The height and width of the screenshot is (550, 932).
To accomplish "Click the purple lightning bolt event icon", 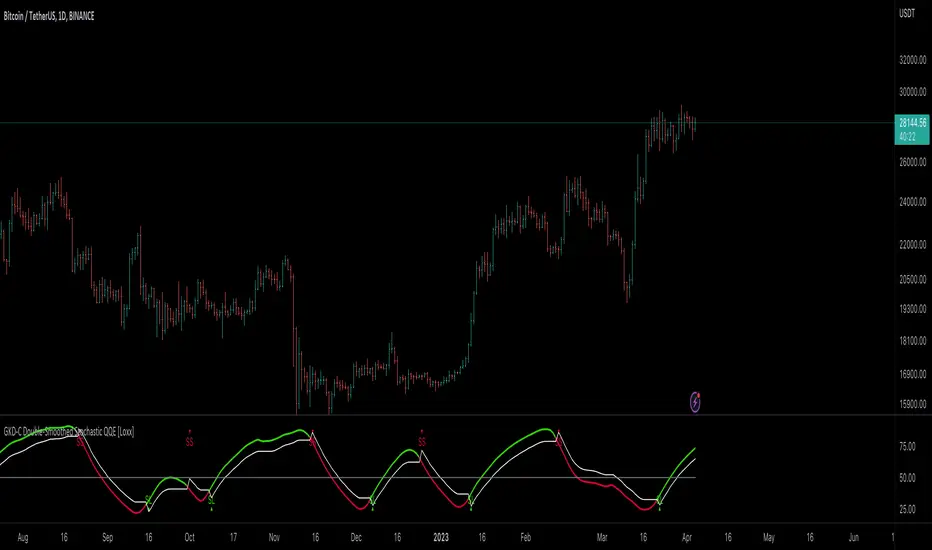I will (x=695, y=403).
